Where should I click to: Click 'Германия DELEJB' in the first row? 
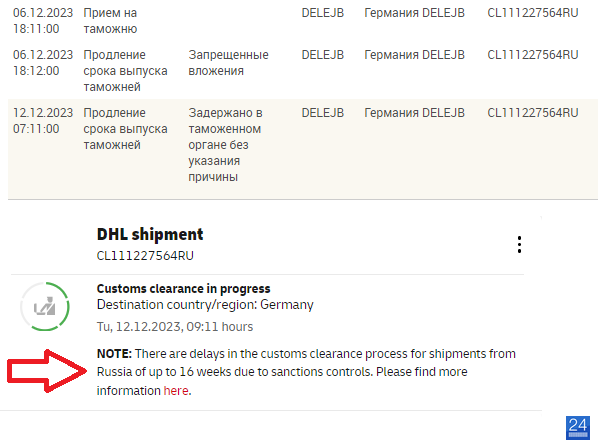(x=414, y=13)
